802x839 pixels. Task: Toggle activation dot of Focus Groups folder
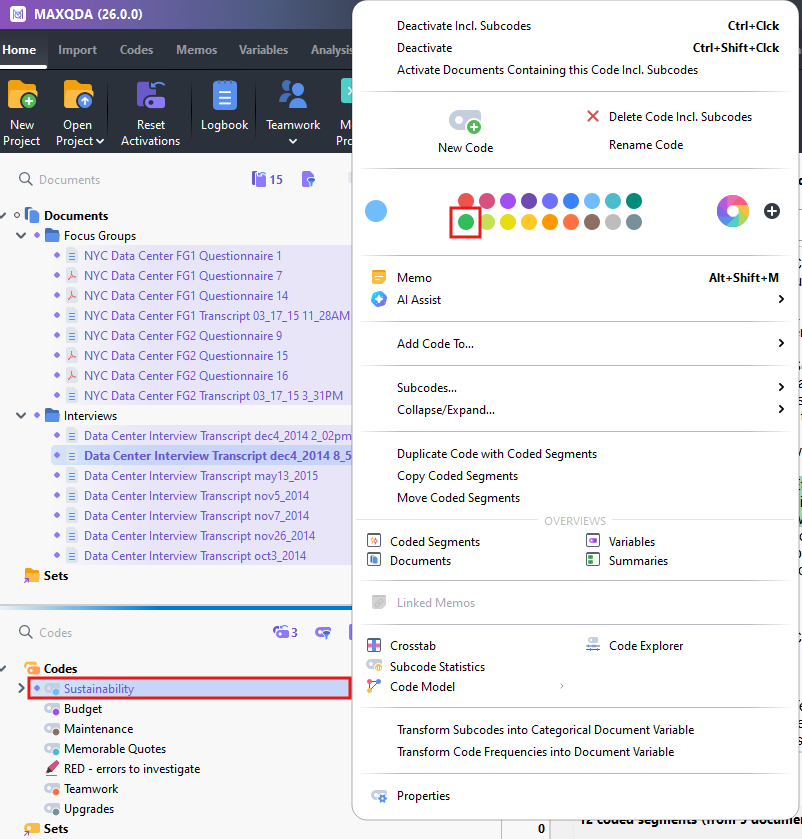[37, 235]
